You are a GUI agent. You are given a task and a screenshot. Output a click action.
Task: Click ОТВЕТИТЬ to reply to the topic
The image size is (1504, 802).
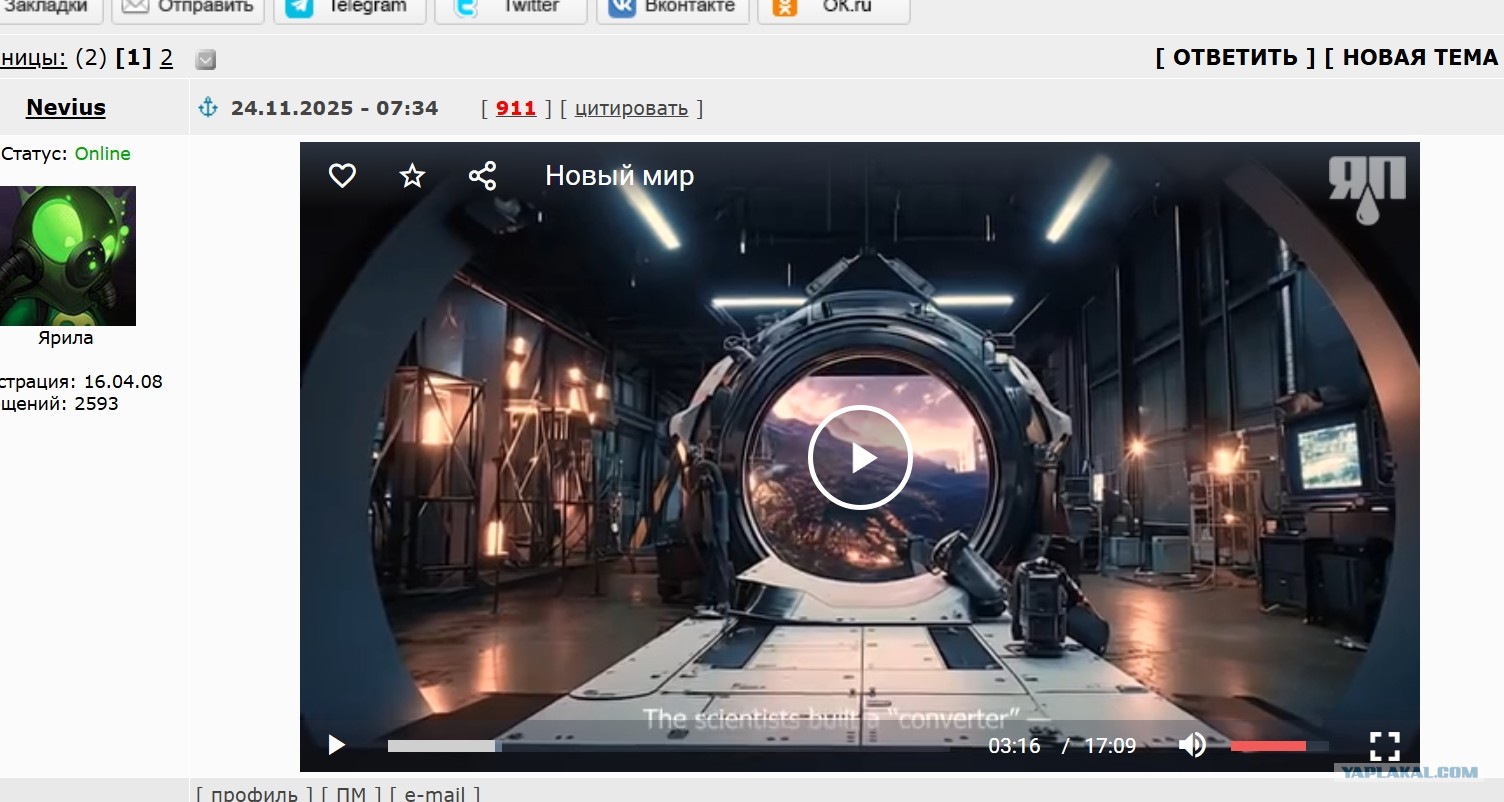(1235, 58)
